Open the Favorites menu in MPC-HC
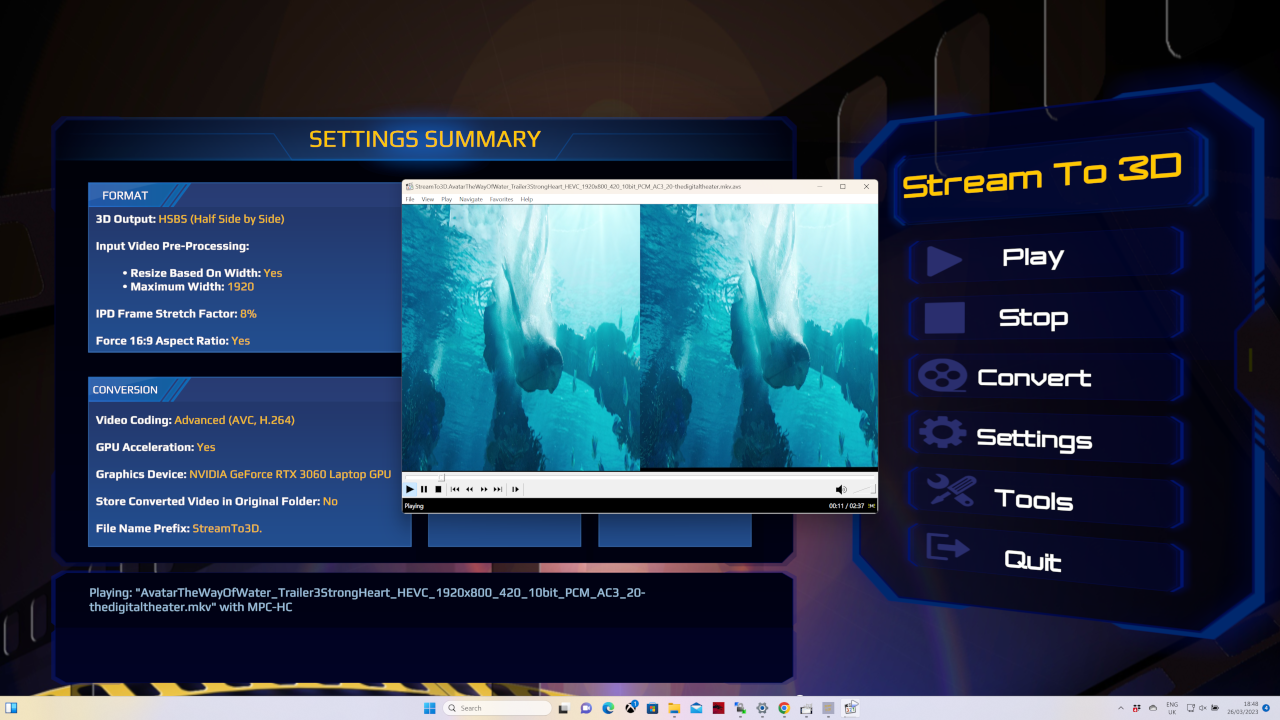 pos(501,199)
